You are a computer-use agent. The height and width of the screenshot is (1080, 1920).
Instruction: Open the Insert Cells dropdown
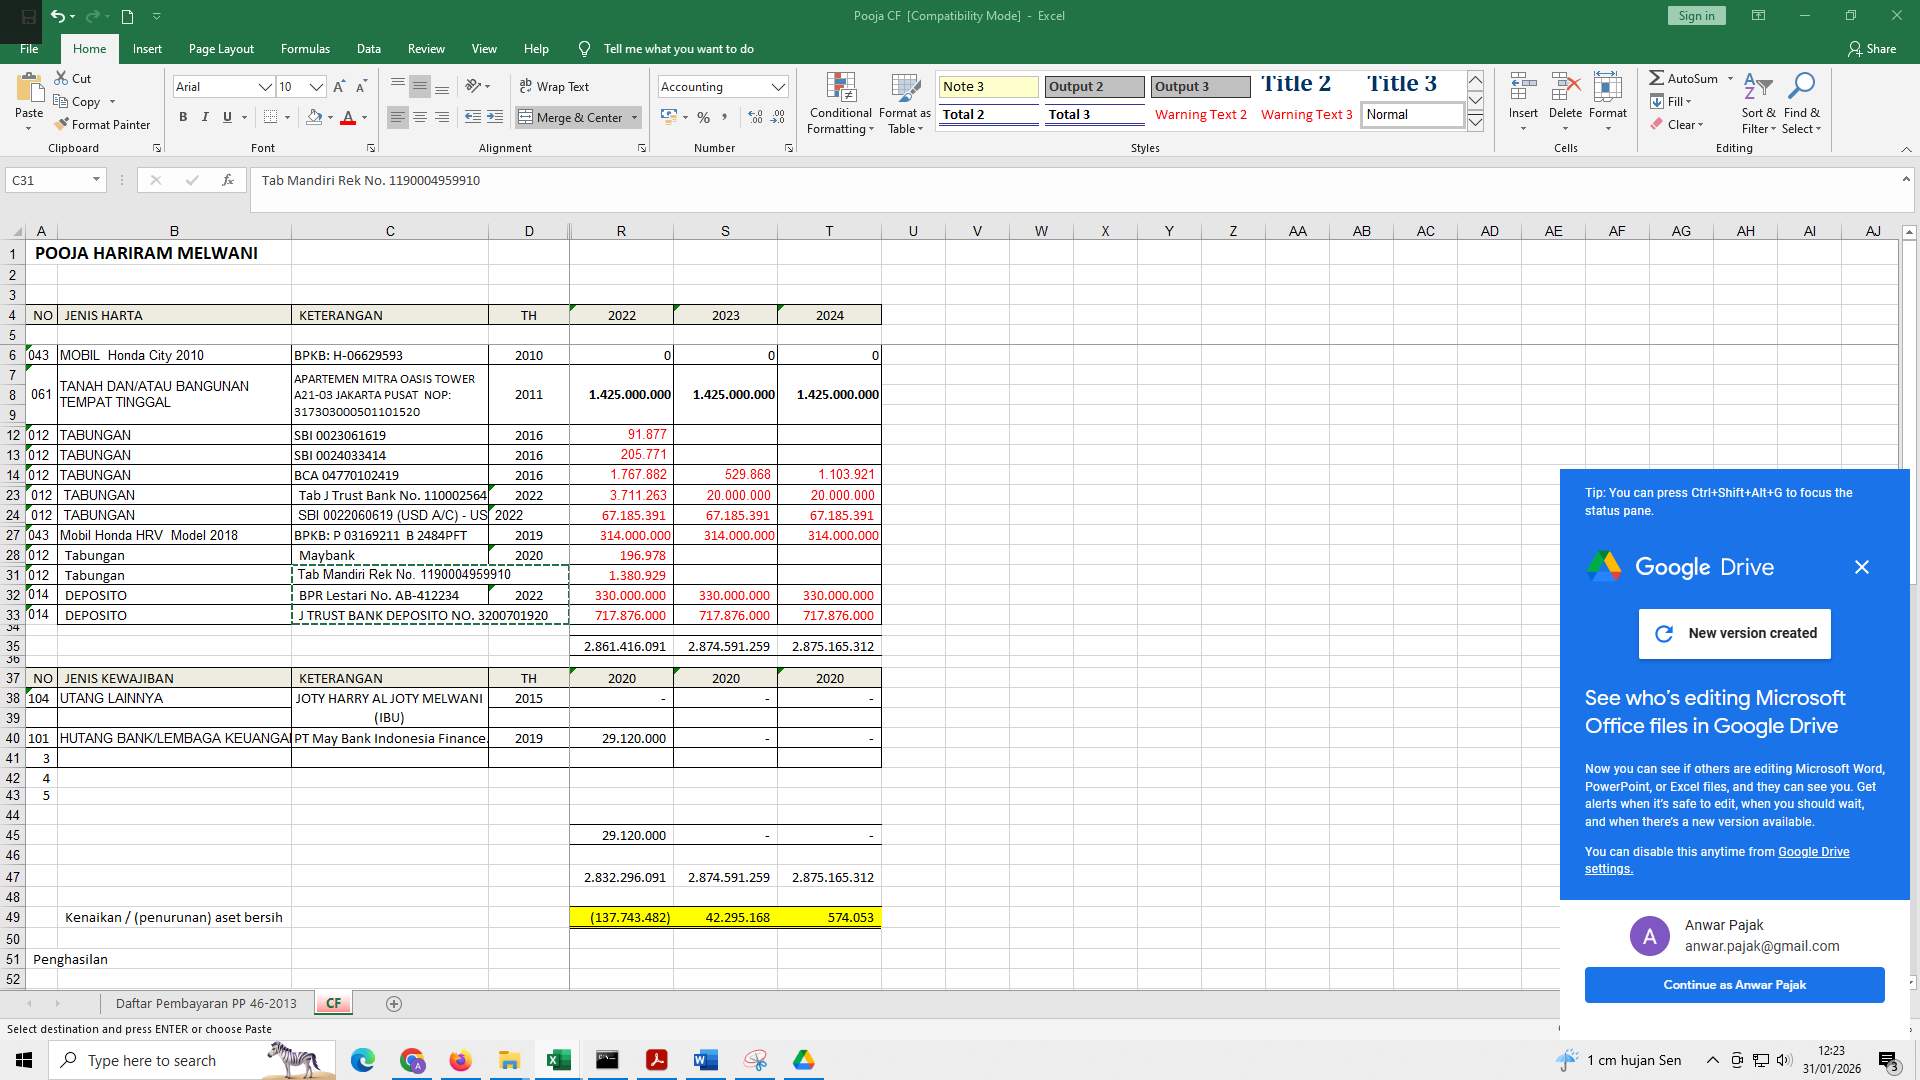pyautogui.click(x=1523, y=127)
